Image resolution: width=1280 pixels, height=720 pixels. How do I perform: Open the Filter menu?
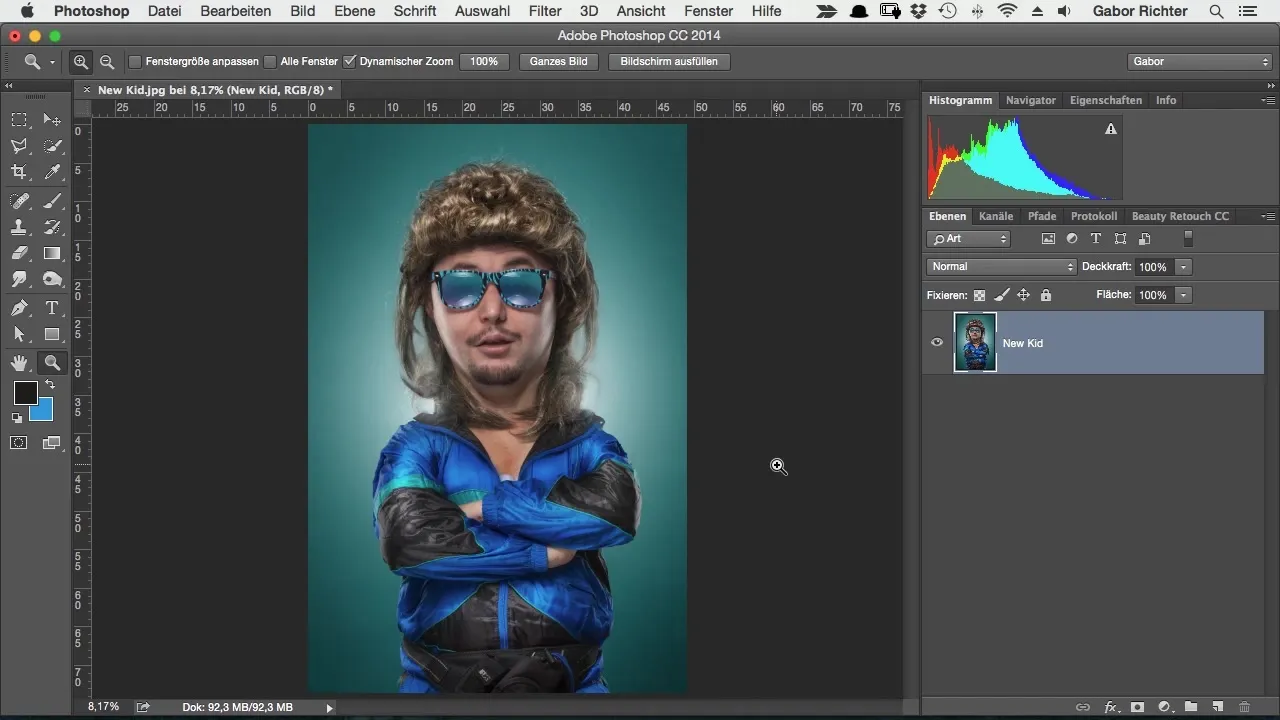(544, 11)
